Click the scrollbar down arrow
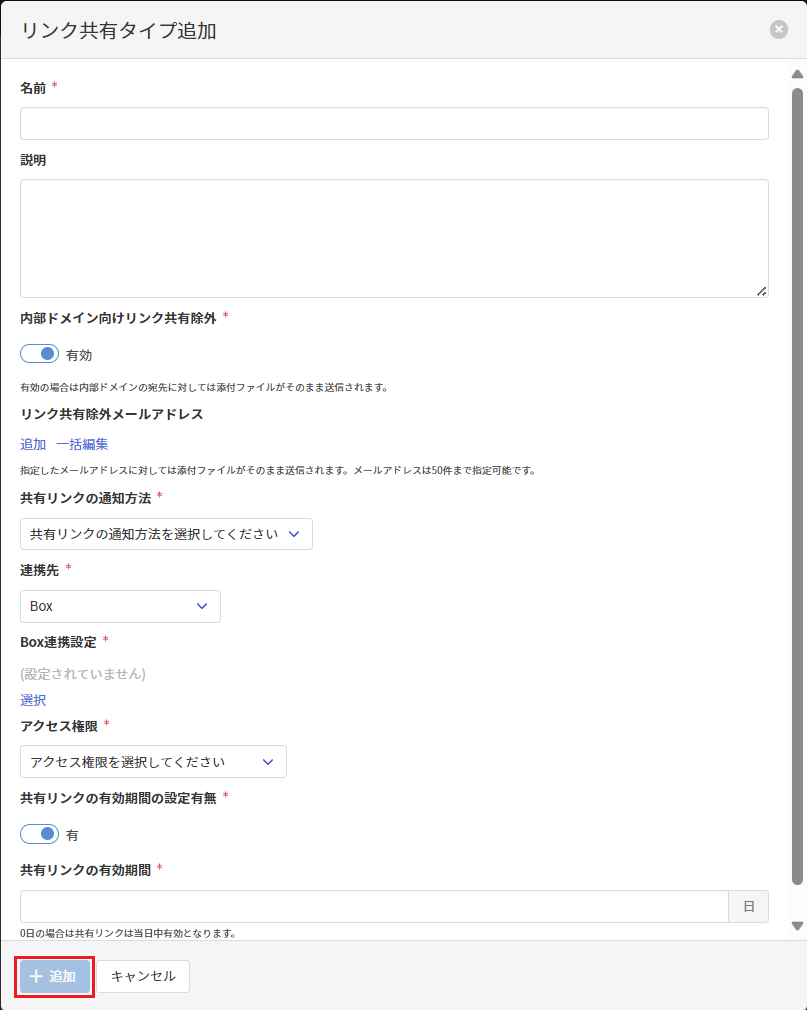Screen dimensions: 807x1010 click(x=797, y=926)
